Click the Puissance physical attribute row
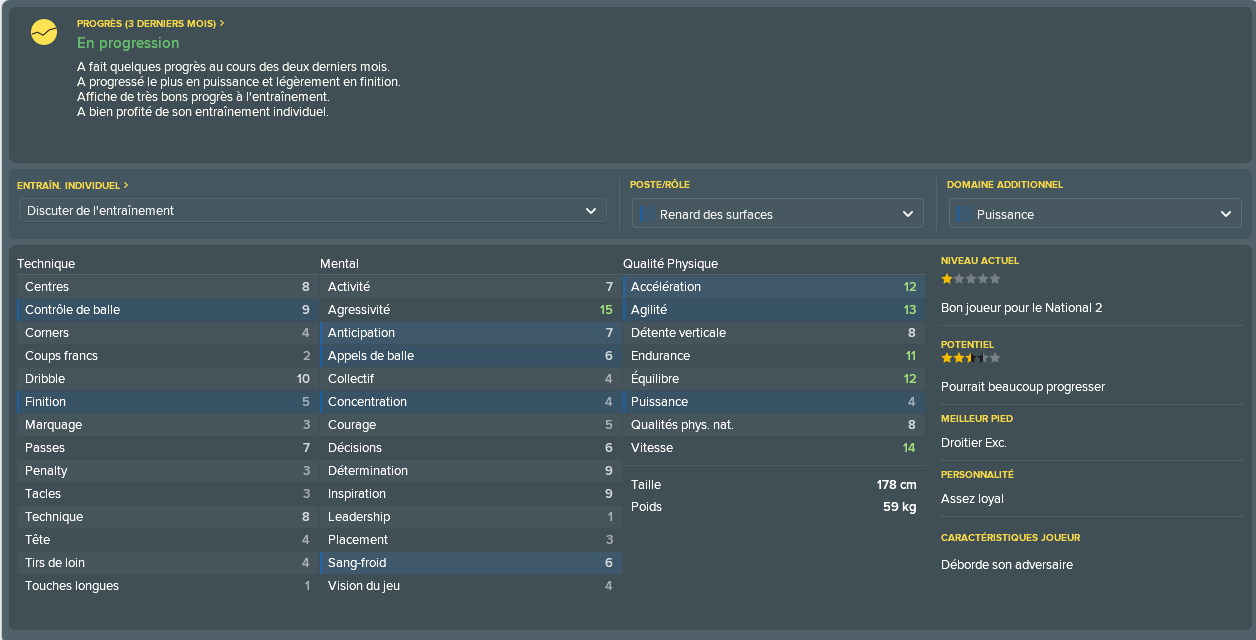 (x=773, y=402)
